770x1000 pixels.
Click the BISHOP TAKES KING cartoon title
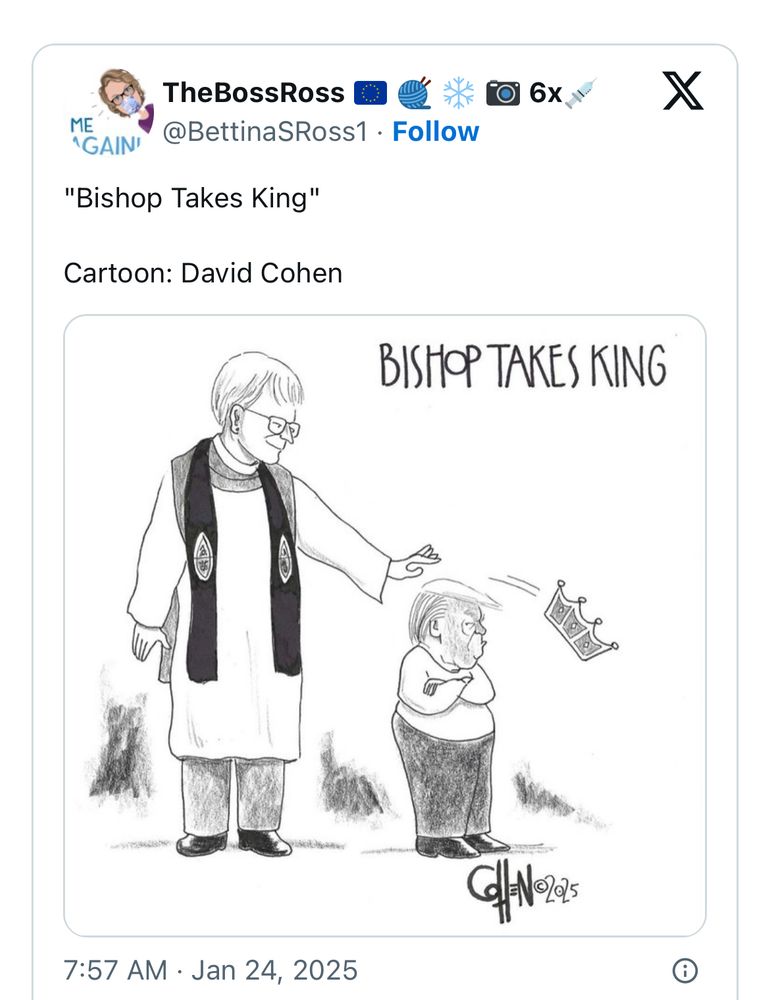pos(523,366)
